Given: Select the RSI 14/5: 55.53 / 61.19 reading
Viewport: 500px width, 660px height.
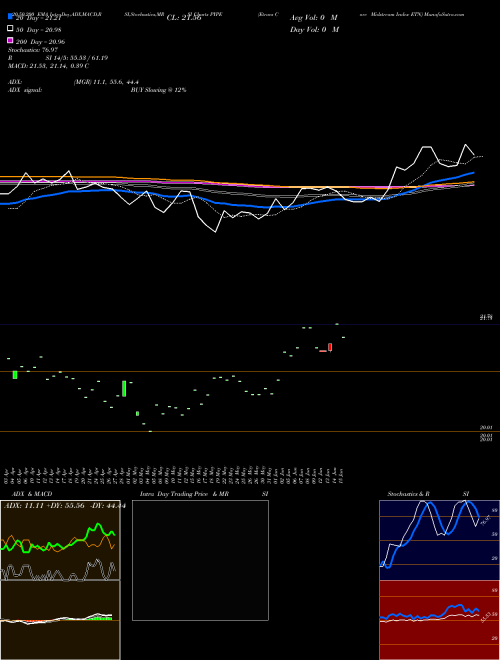Looking at the screenshot, I should 58,58.
